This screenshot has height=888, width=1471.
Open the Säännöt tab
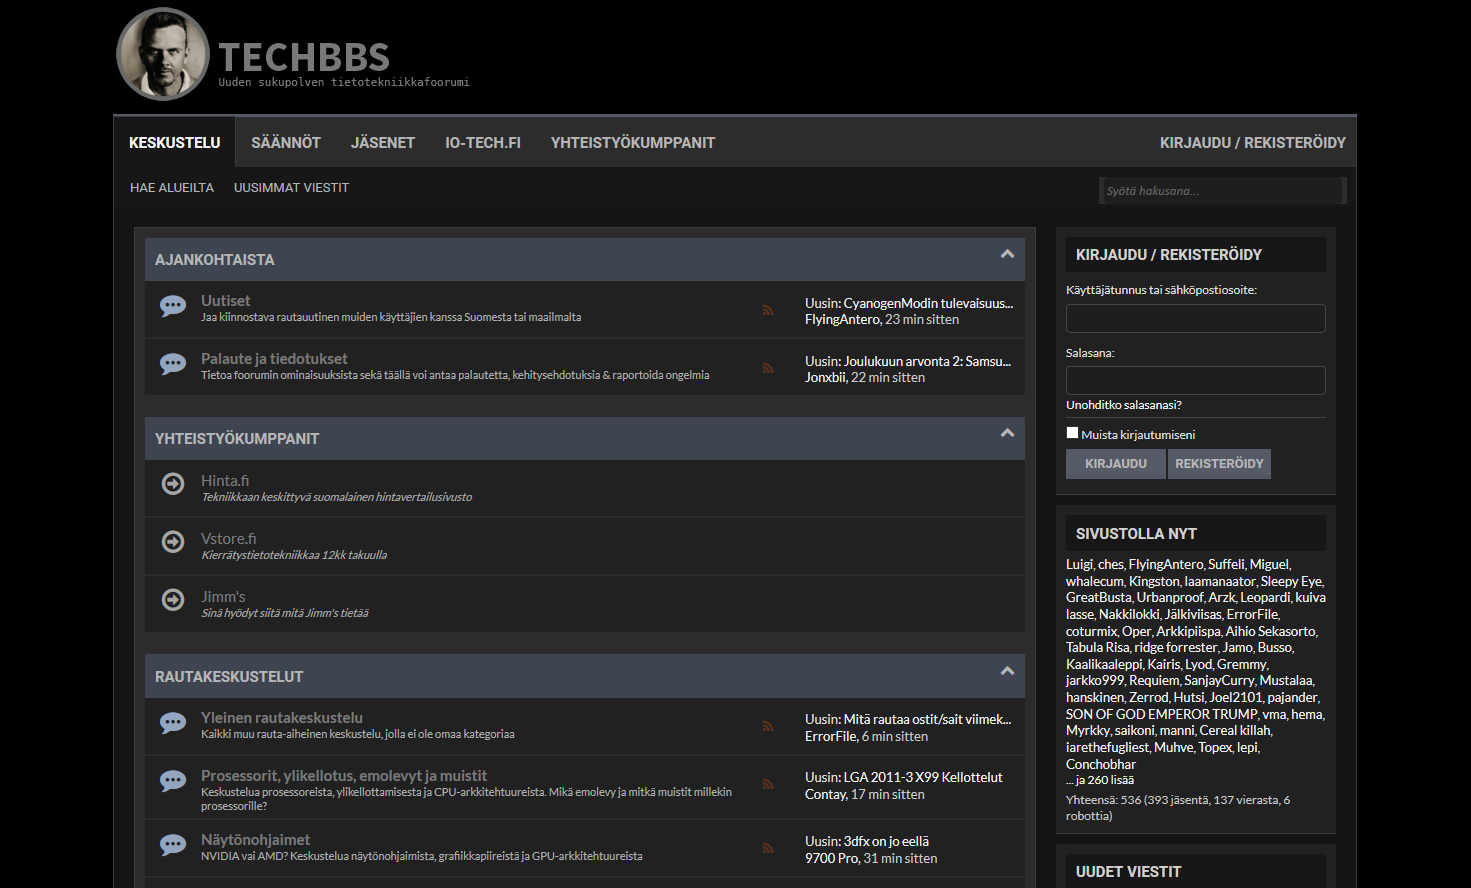click(x=286, y=143)
